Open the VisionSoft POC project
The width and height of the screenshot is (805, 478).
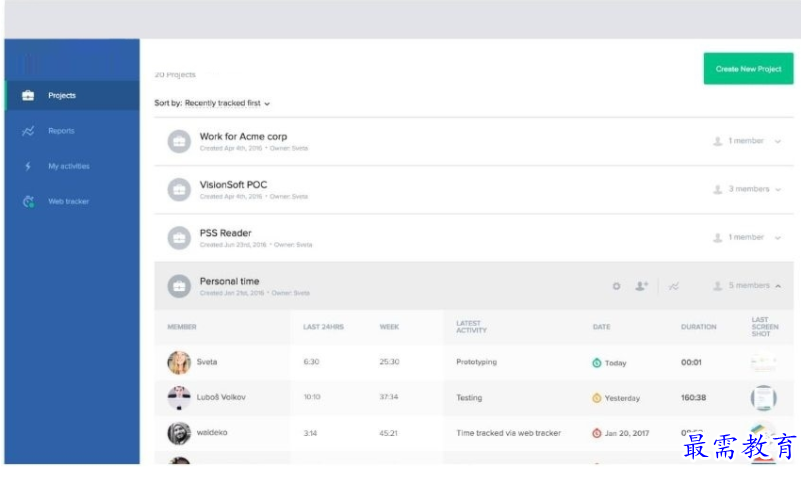pyautogui.click(x=233, y=185)
